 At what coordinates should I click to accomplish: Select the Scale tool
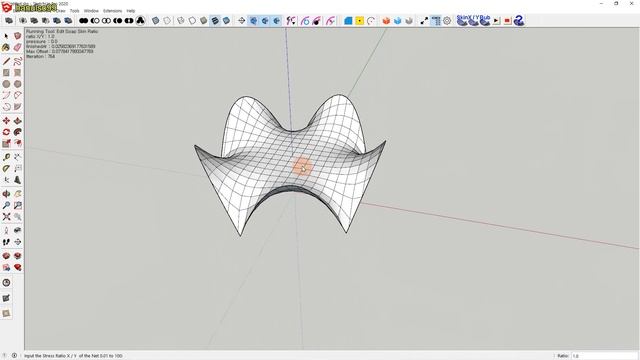coord(6,143)
